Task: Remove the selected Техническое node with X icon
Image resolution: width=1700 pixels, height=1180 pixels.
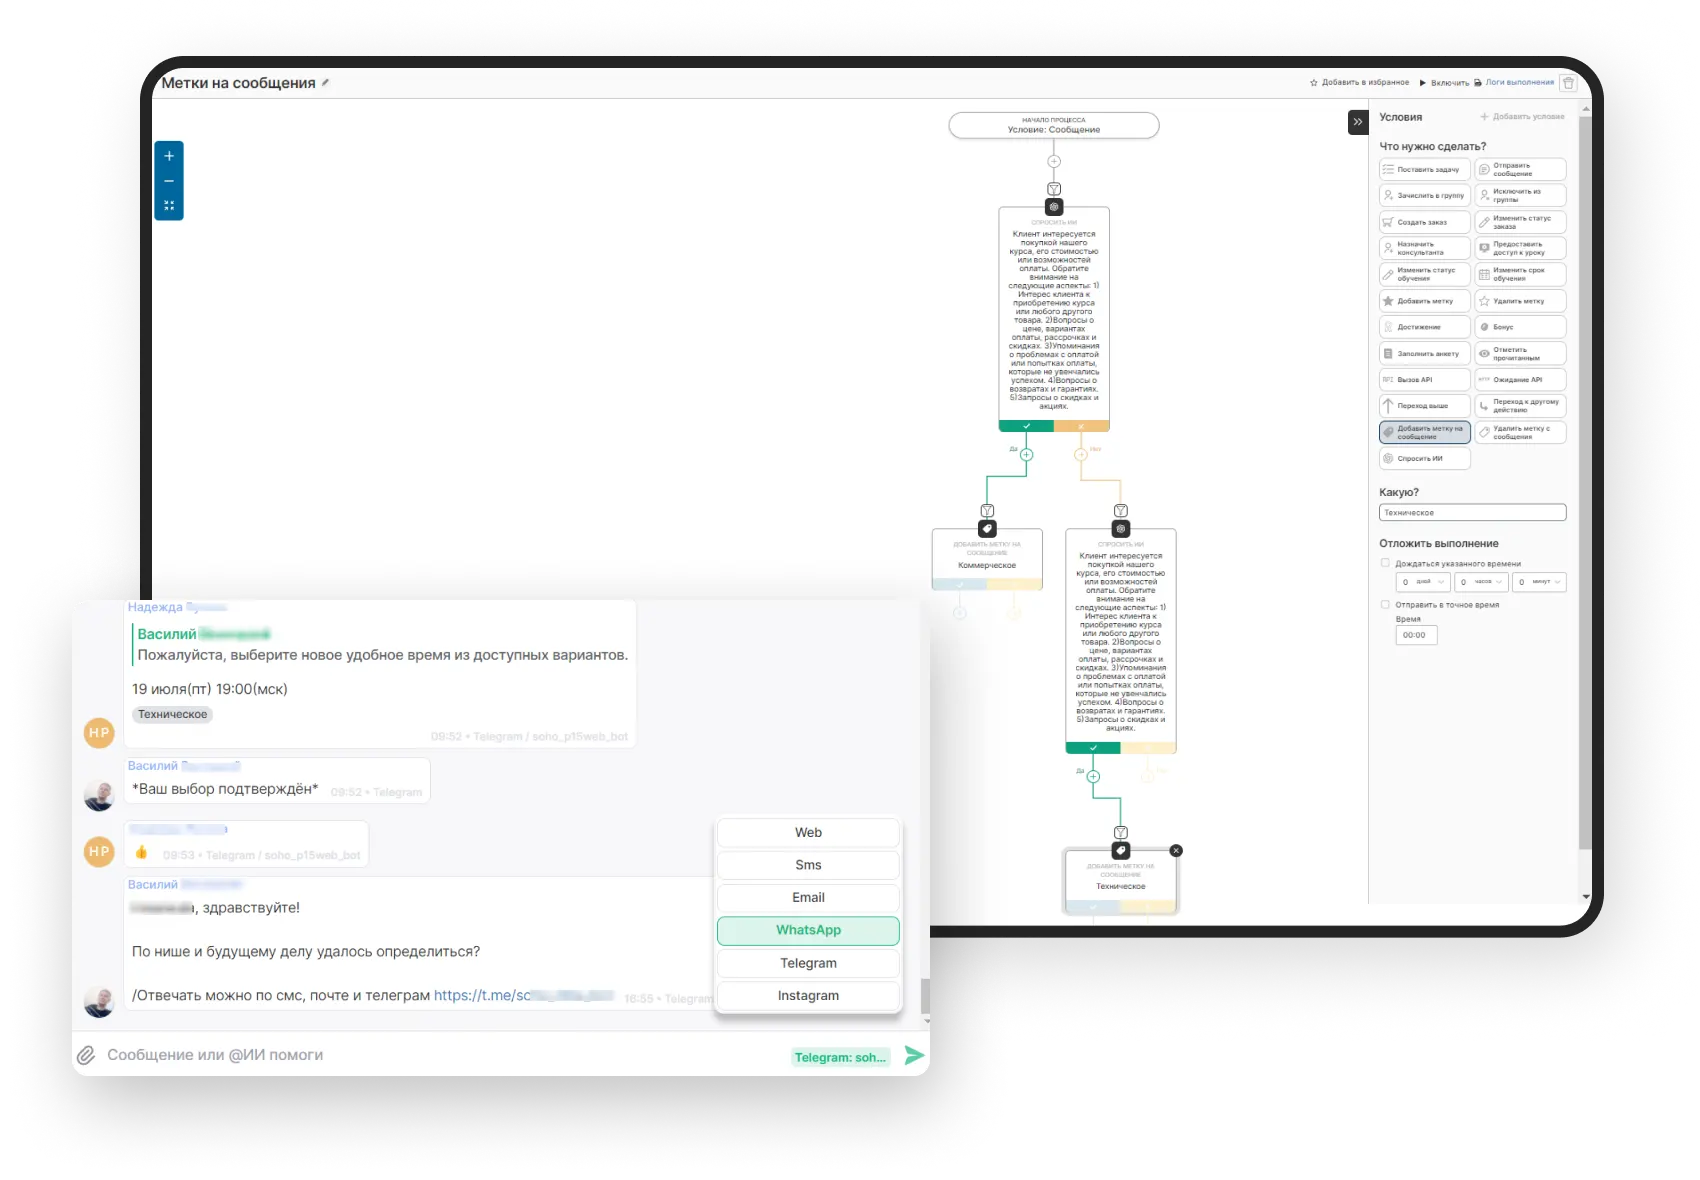Action: (1176, 850)
